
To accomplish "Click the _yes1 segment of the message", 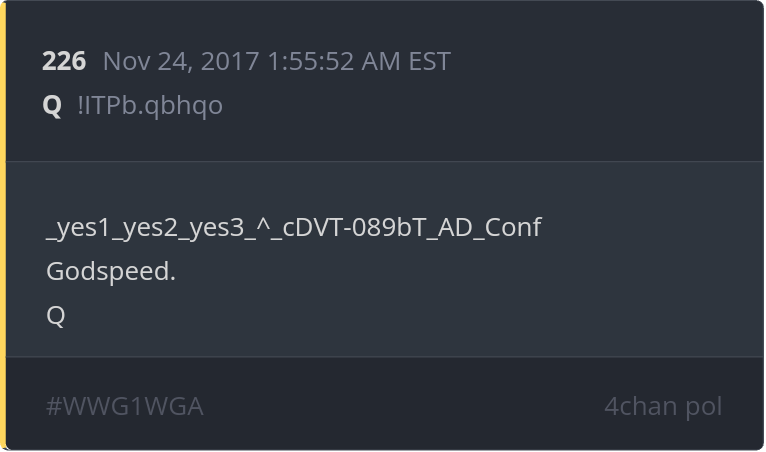I will coord(78,228).
